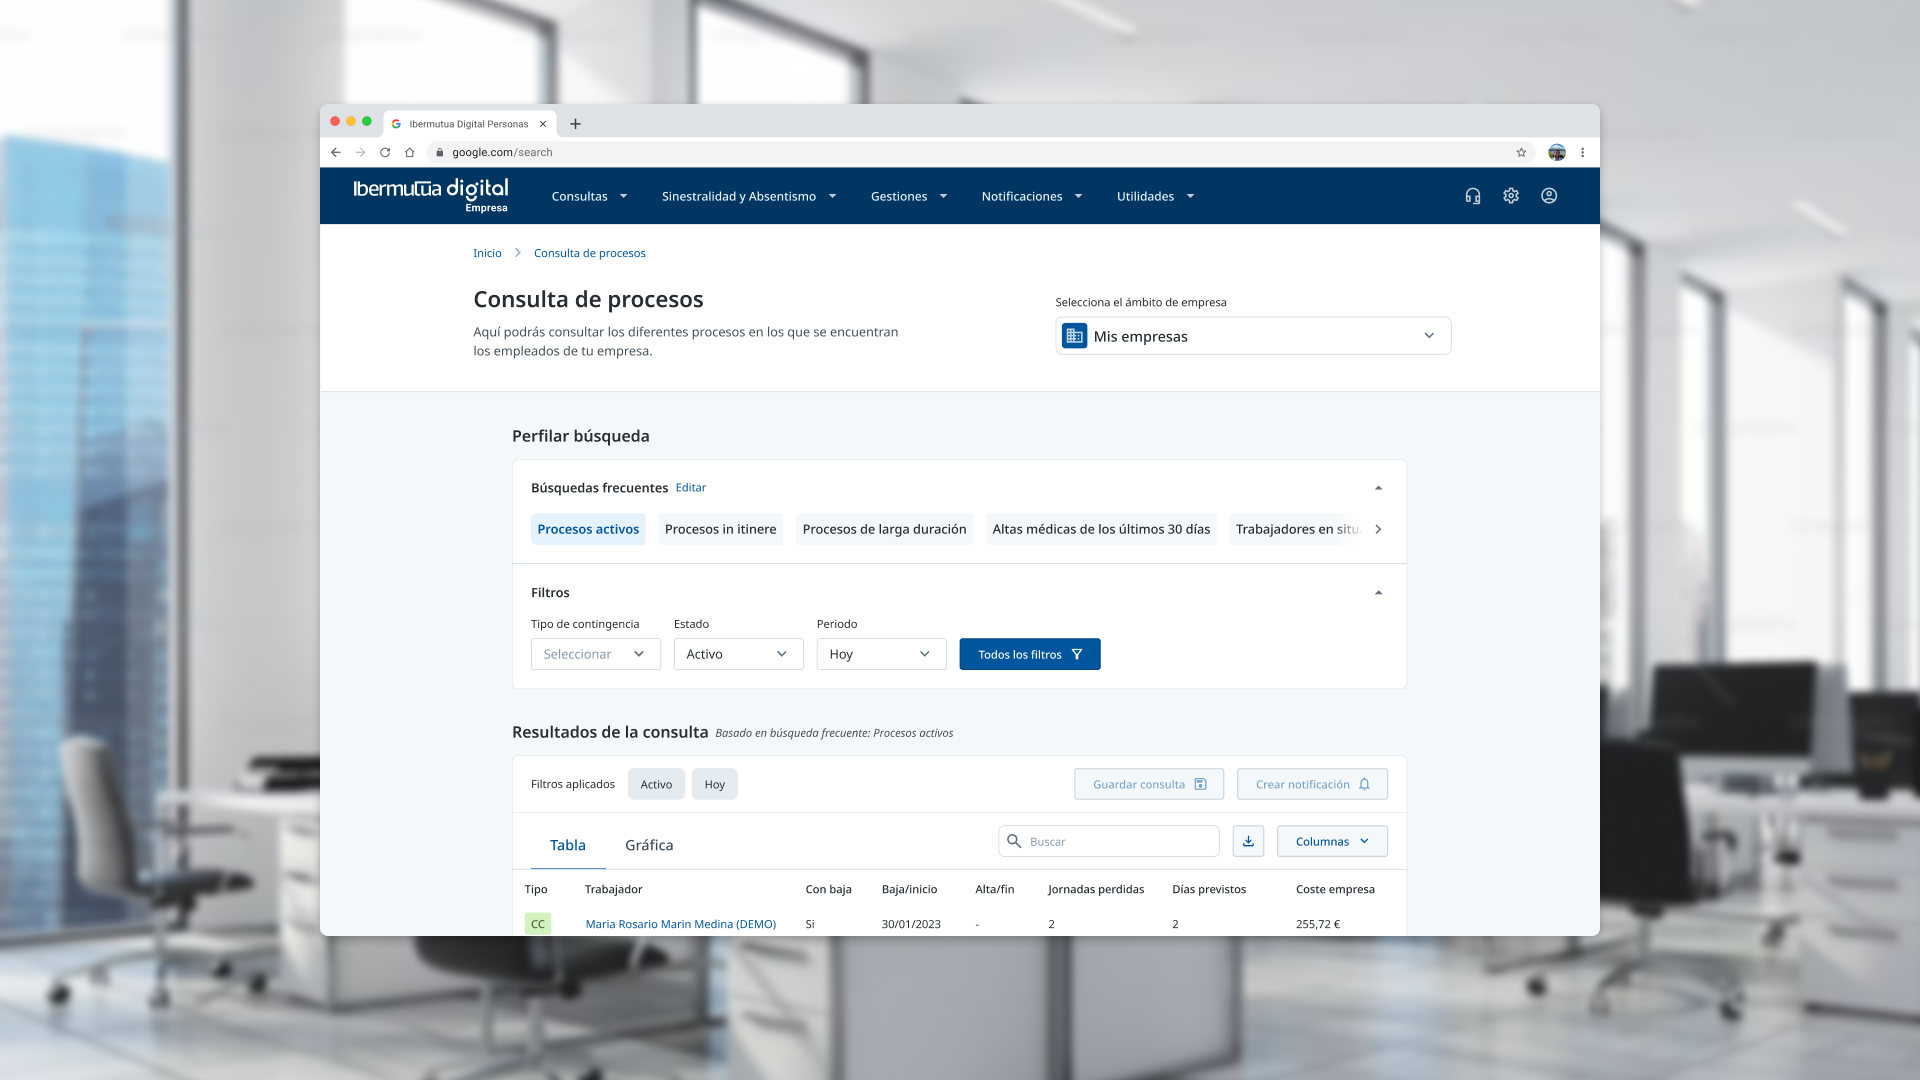Screen dimensions: 1920x1080
Task: Open the browser three-dot menu
Action: pos(1582,152)
